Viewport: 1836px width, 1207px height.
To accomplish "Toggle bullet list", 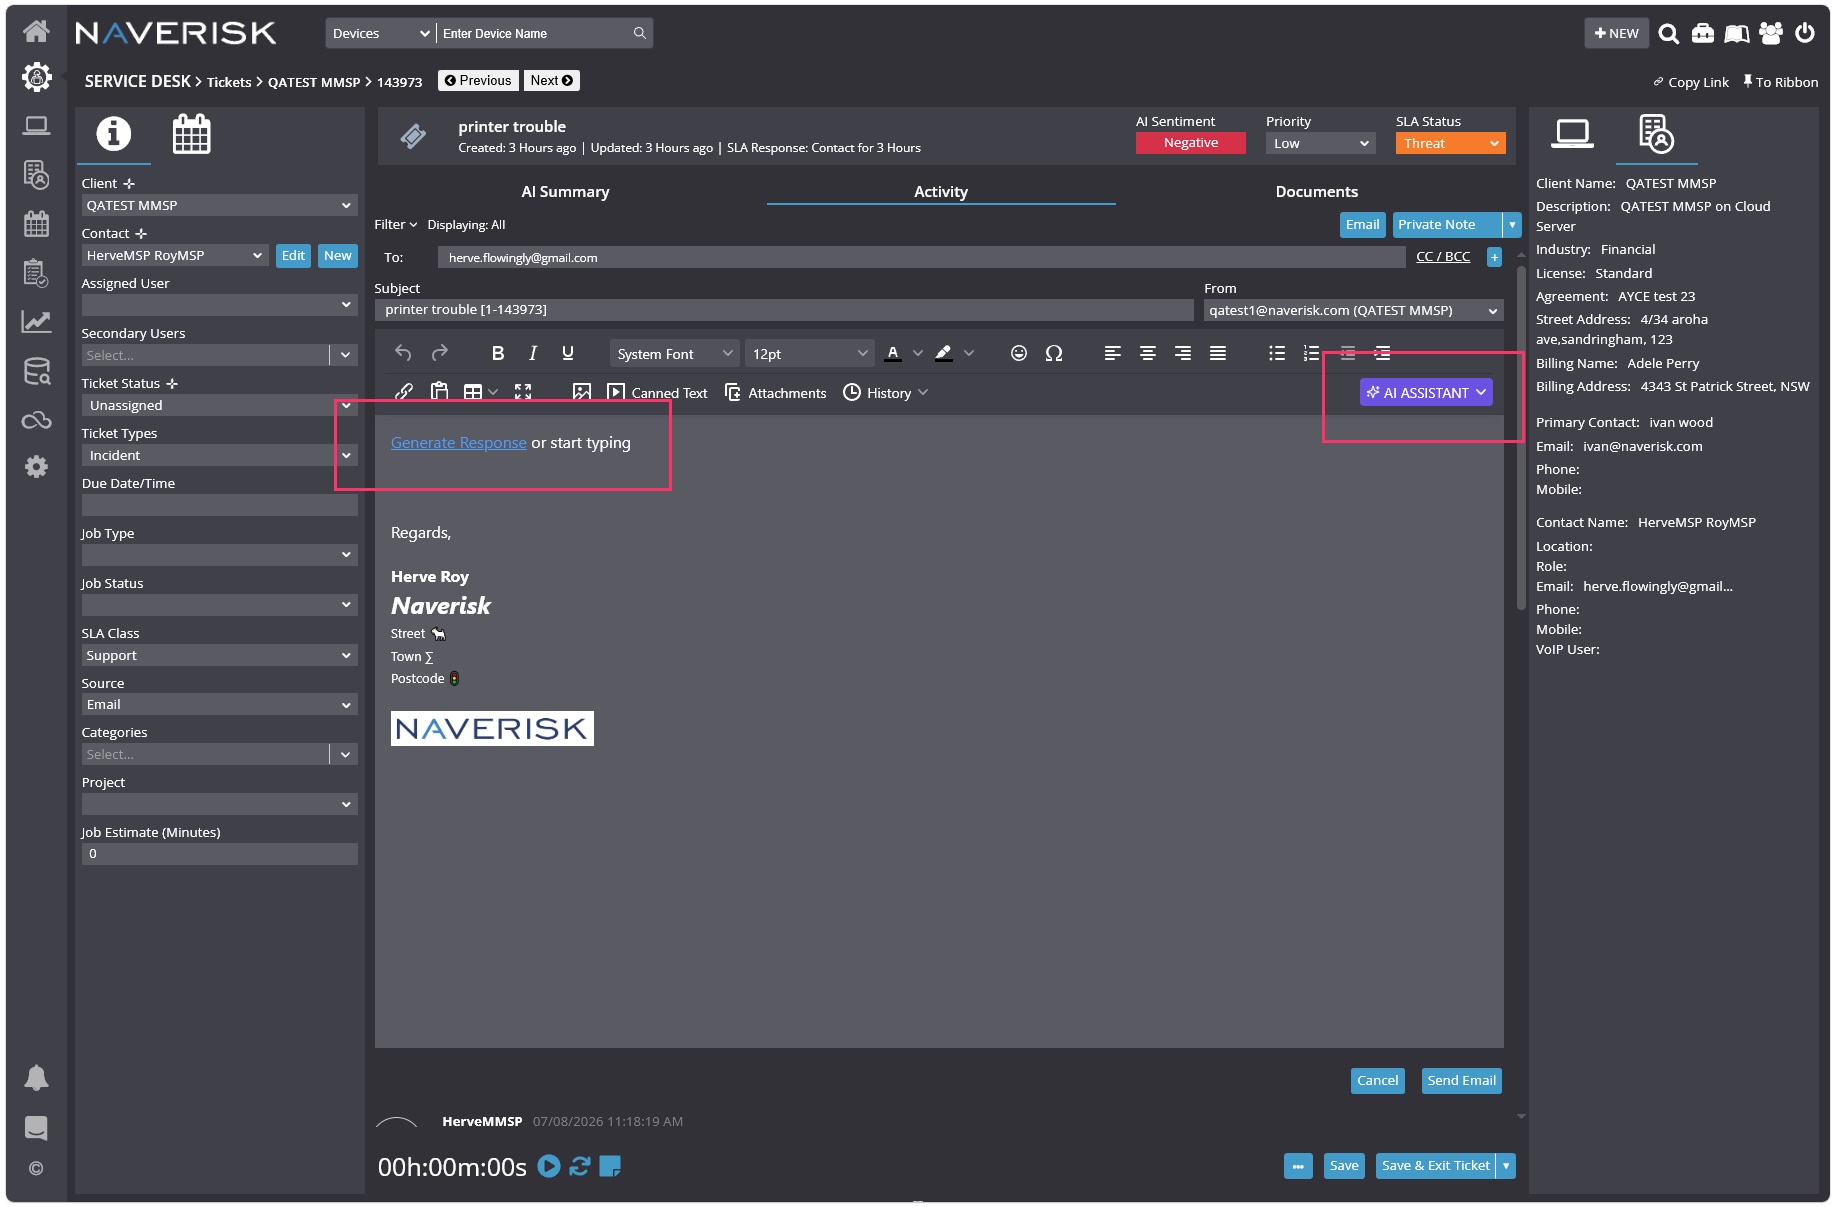I will tap(1277, 353).
